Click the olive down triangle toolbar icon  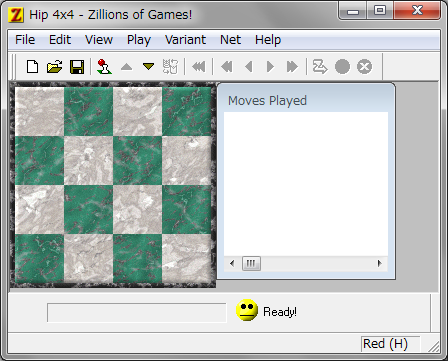click(148, 67)
